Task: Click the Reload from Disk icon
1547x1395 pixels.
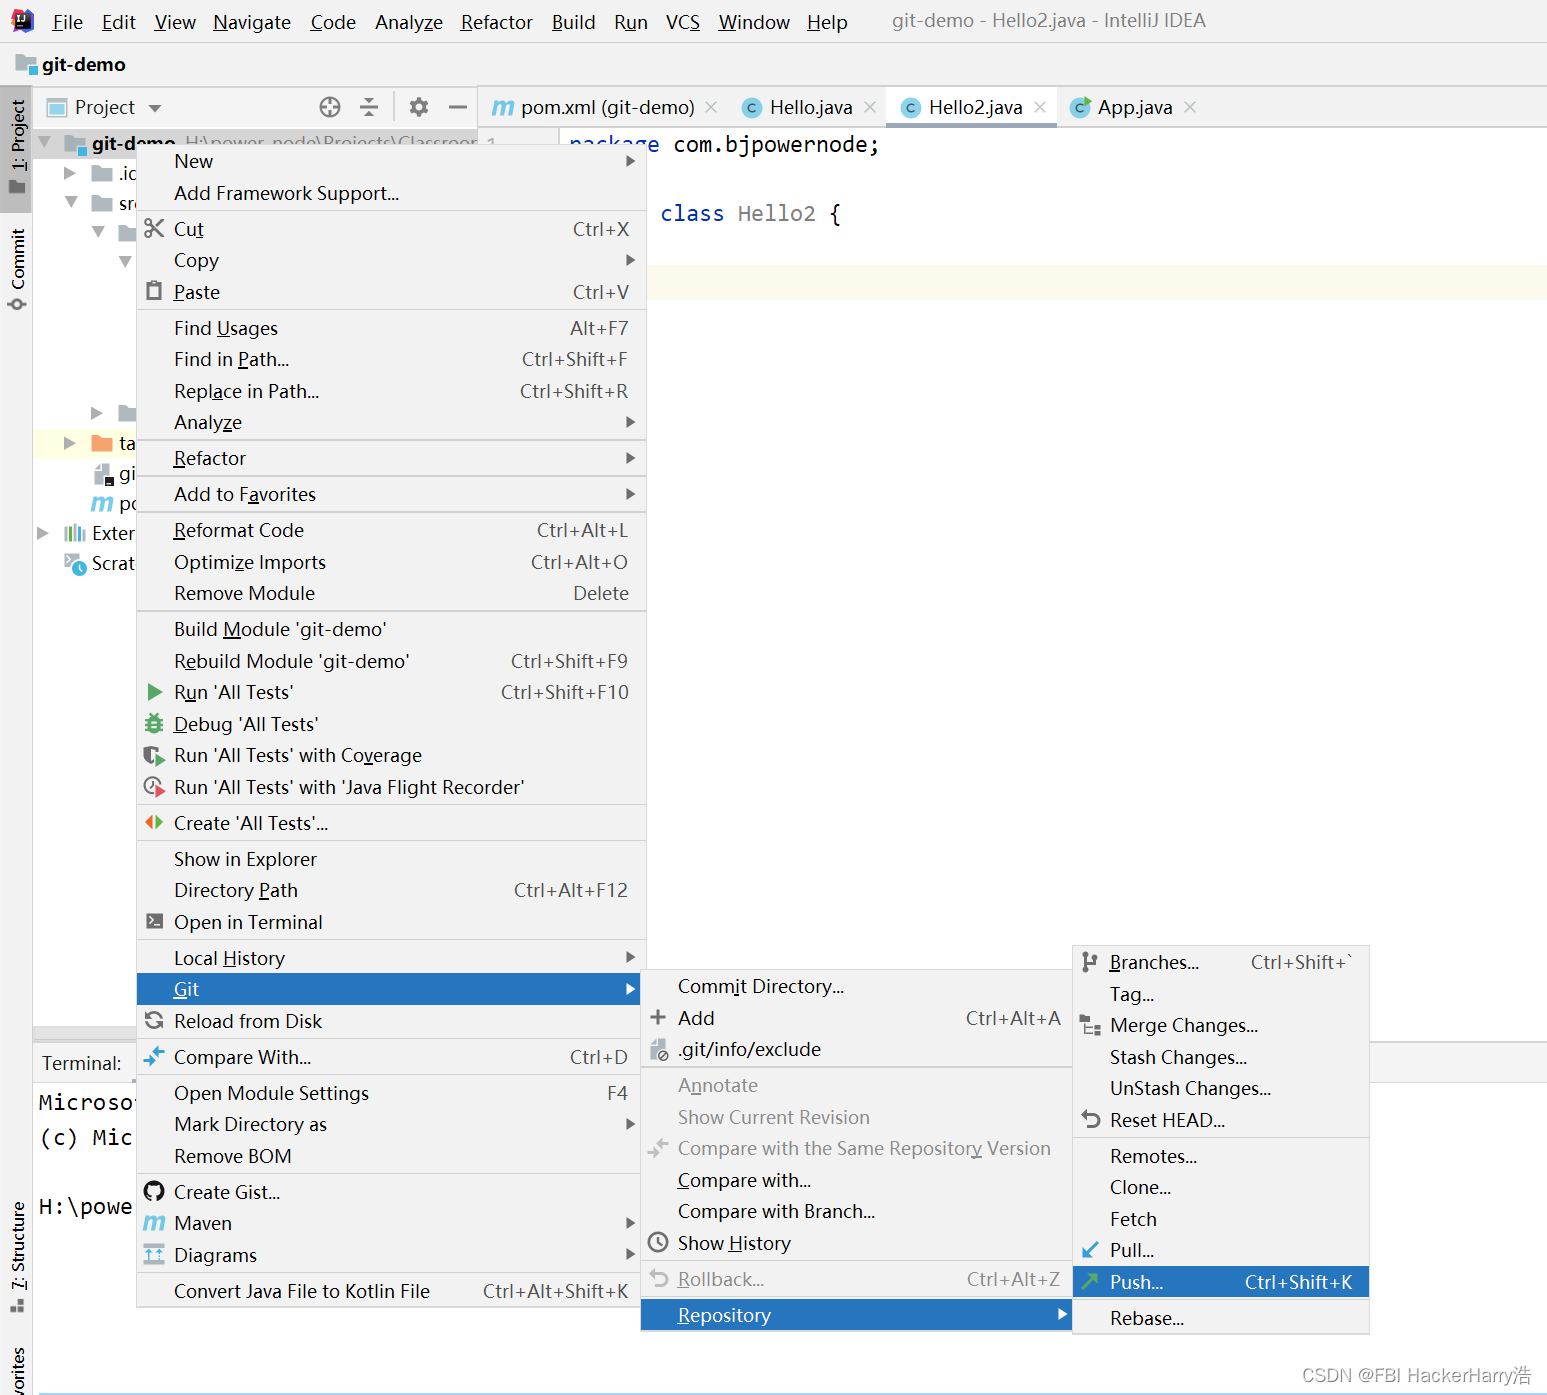Action: pos(154,1020)
